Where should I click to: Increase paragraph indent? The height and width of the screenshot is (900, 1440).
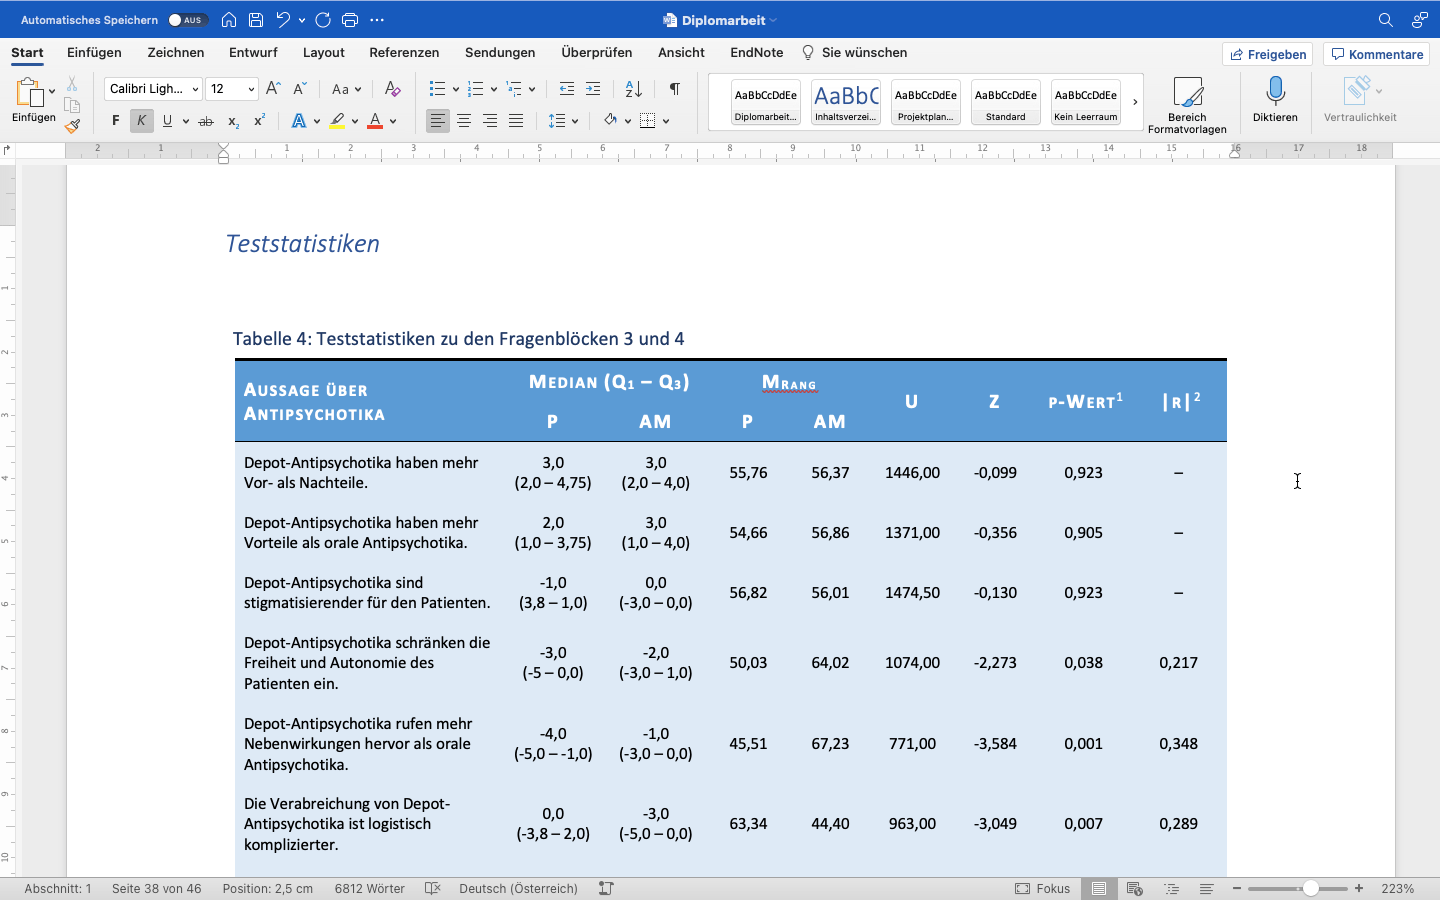(593, 89)
